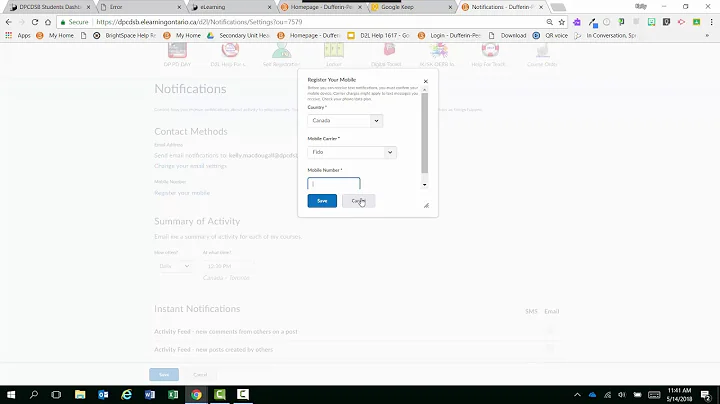Click the browser Home icon

[x=48, y=22]
